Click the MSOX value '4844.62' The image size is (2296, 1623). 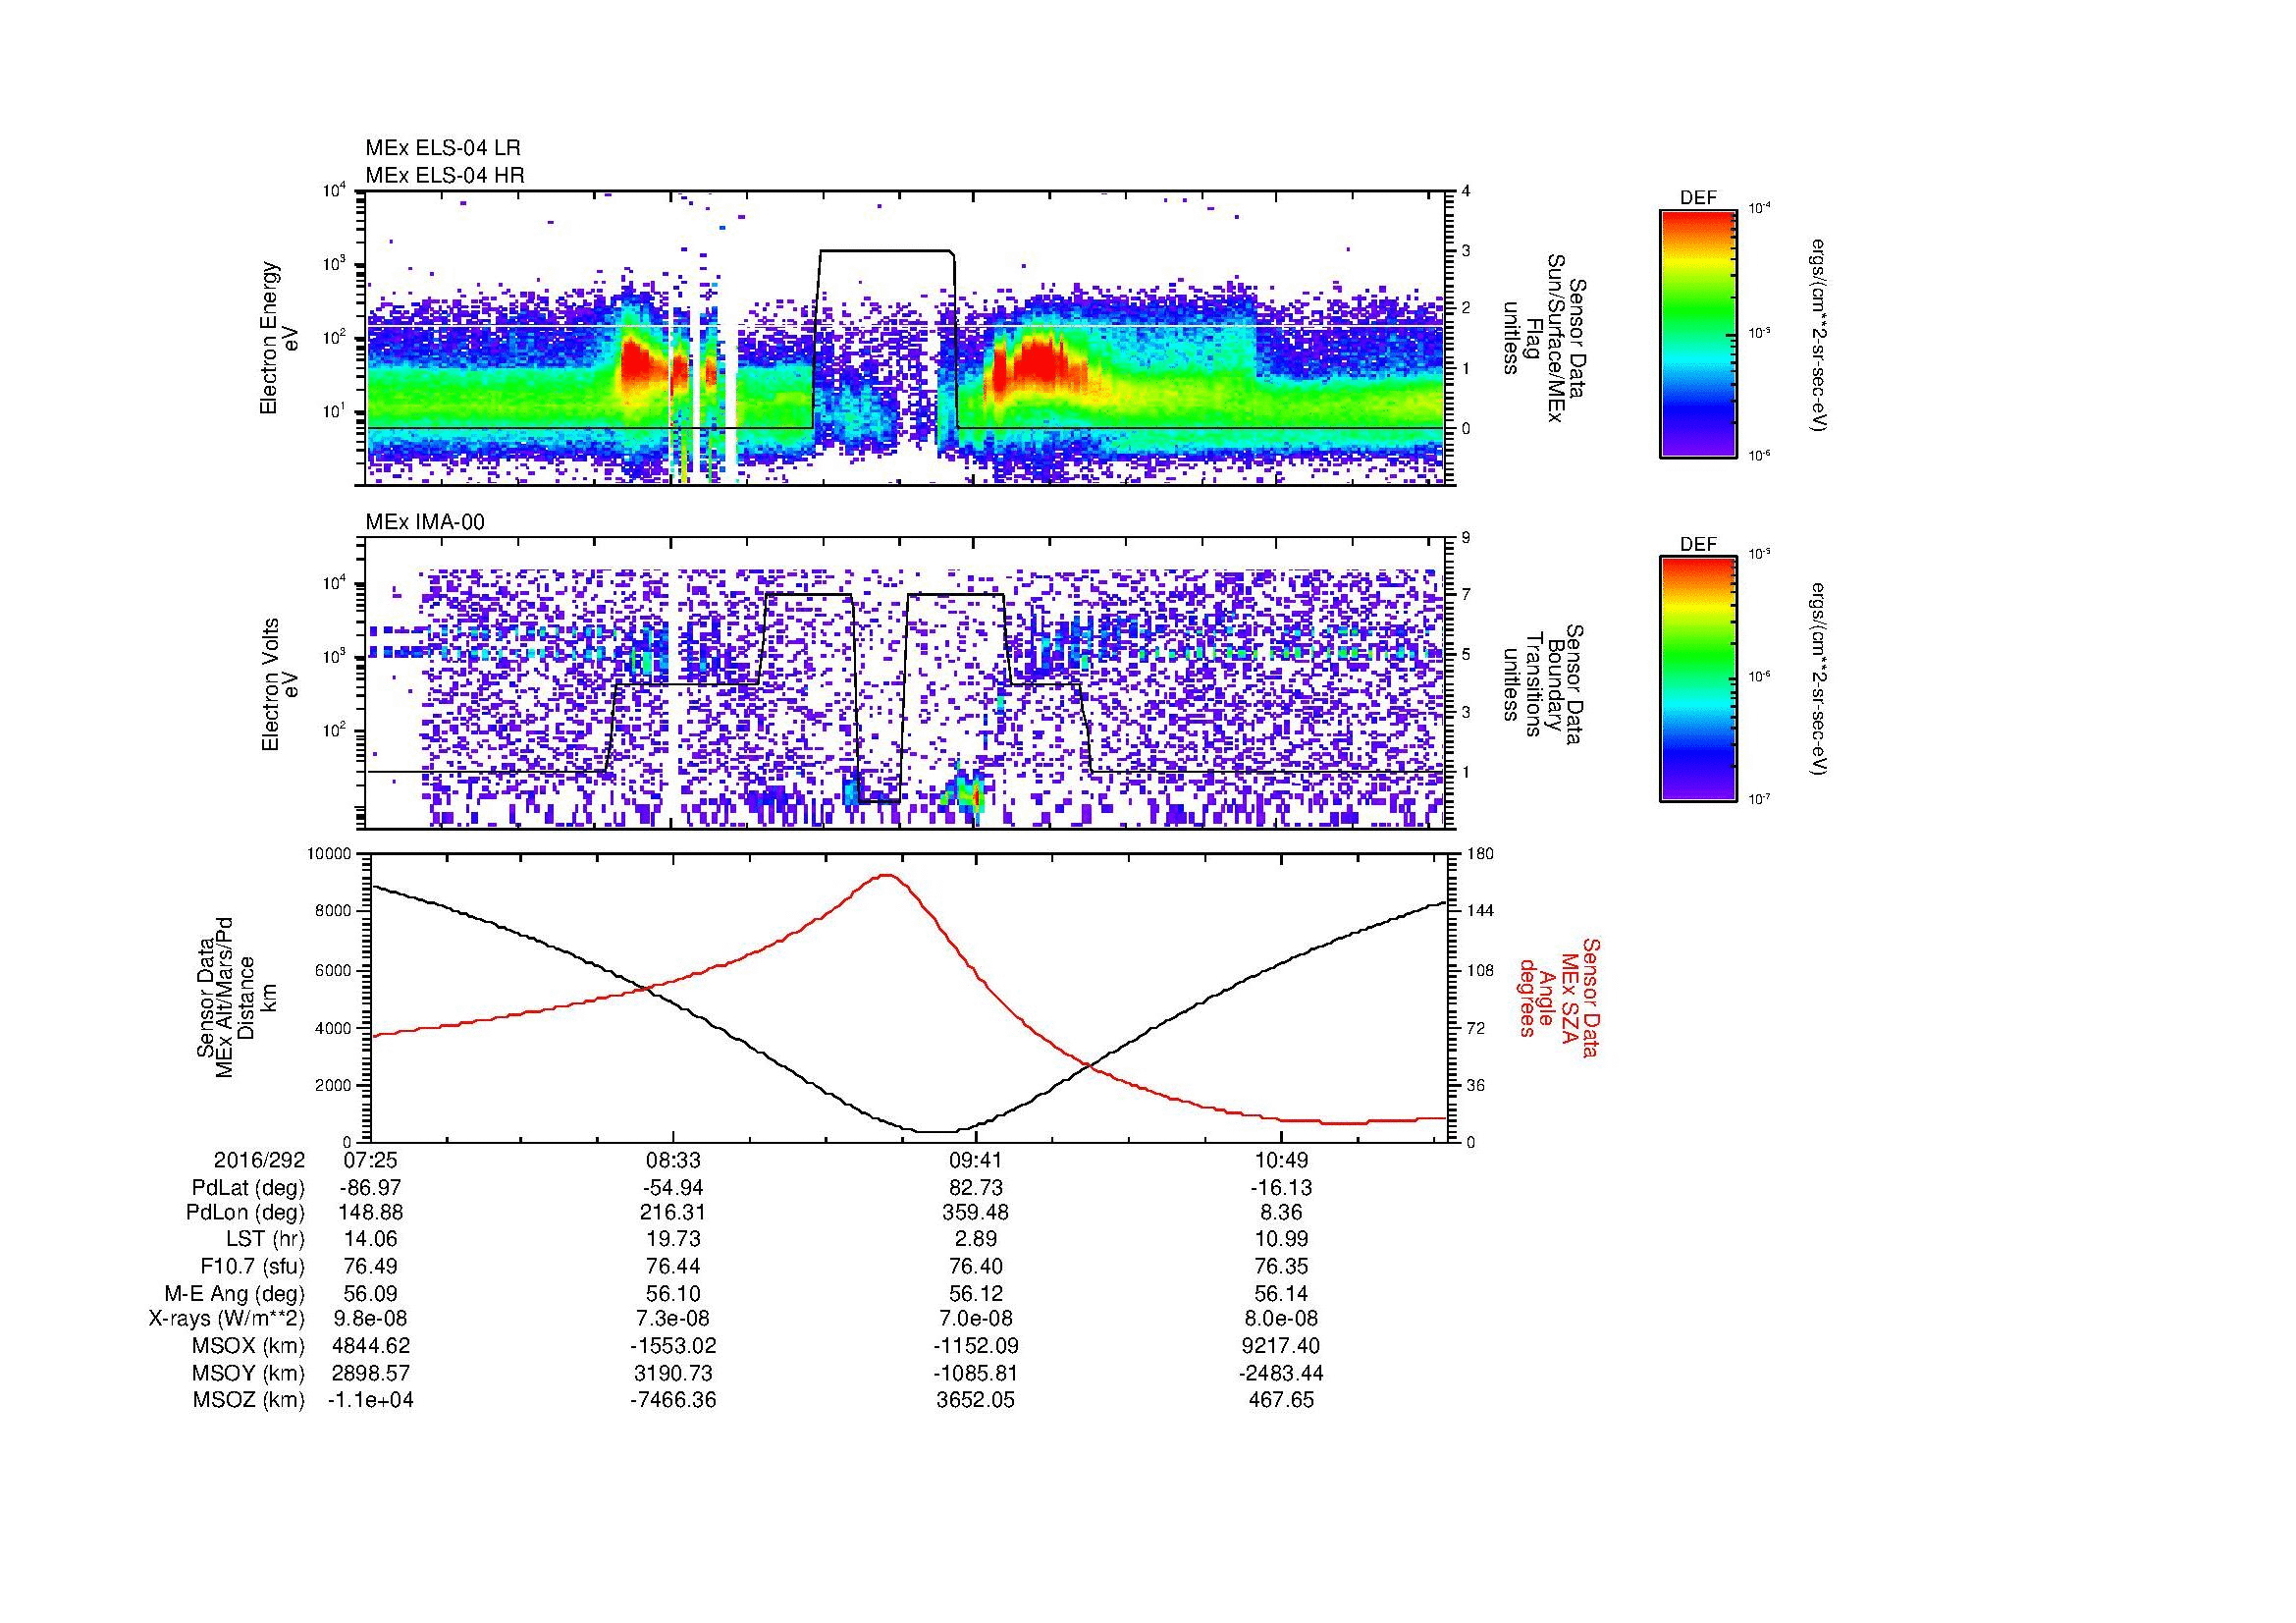point(370,1346)
